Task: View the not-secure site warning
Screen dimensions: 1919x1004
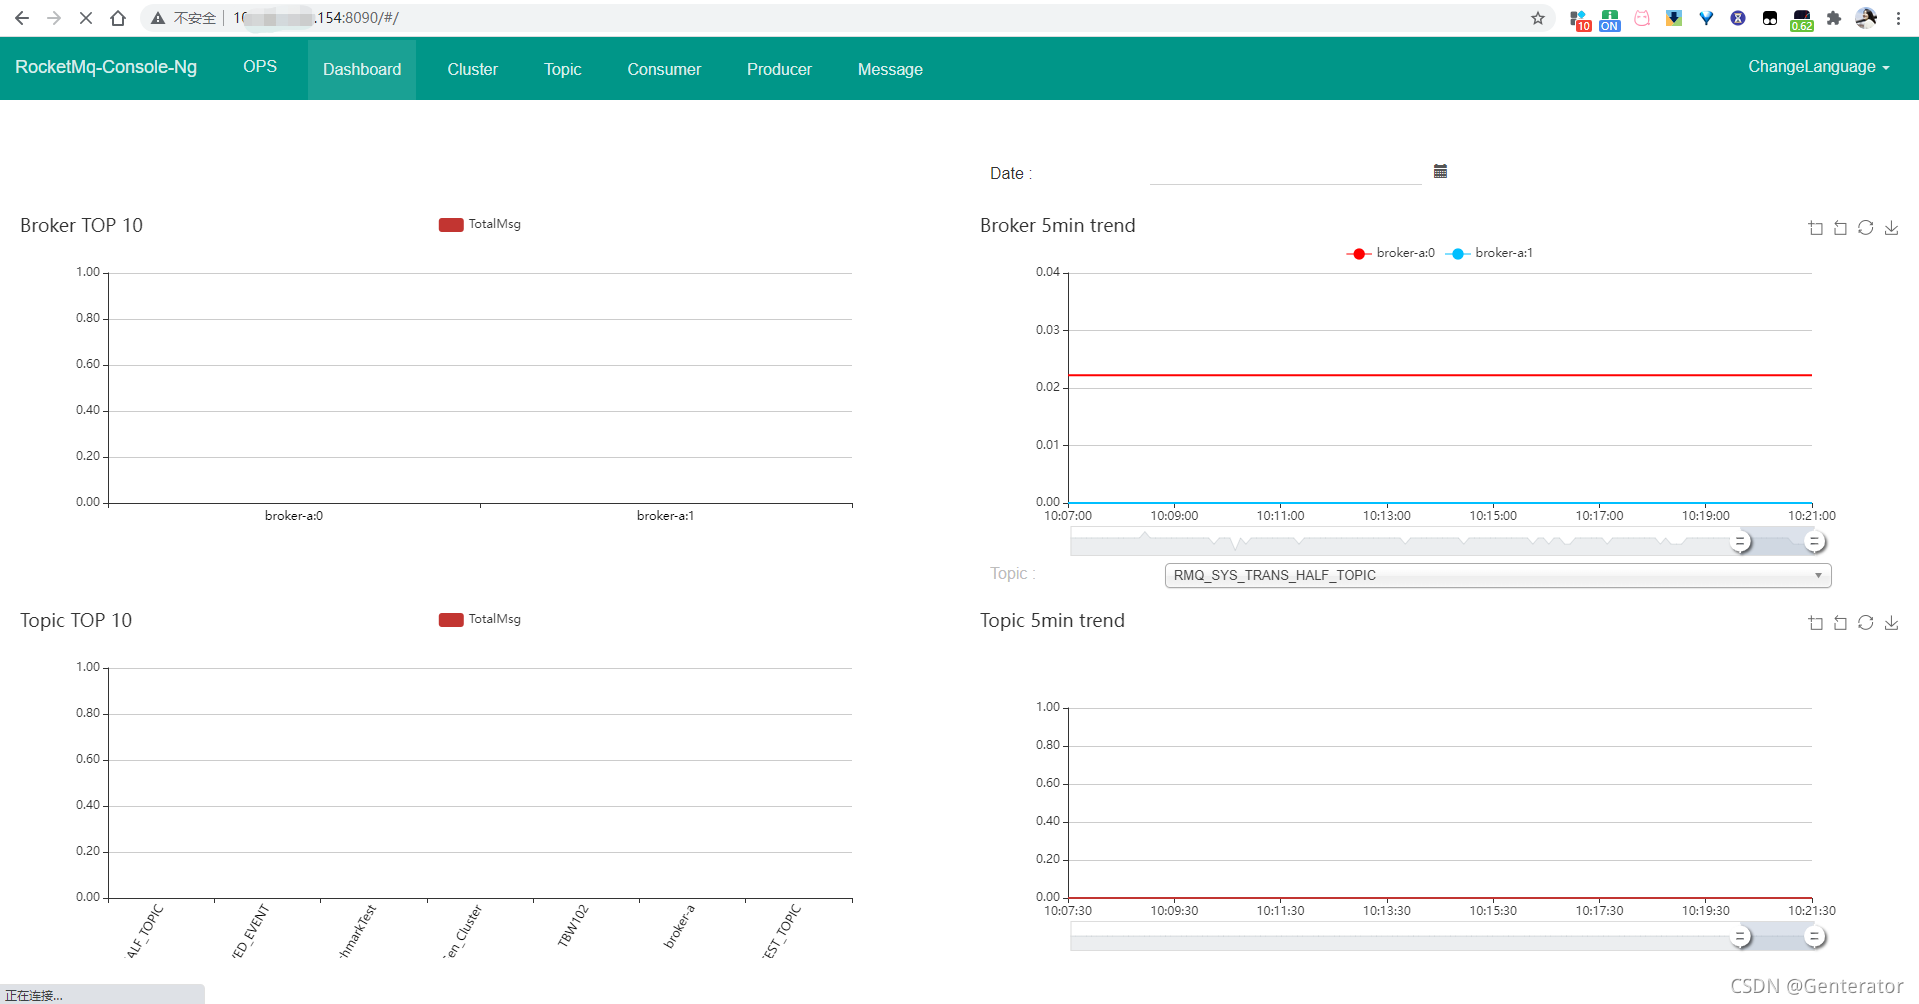Action: pyautogui.click(x=183, y=18)
